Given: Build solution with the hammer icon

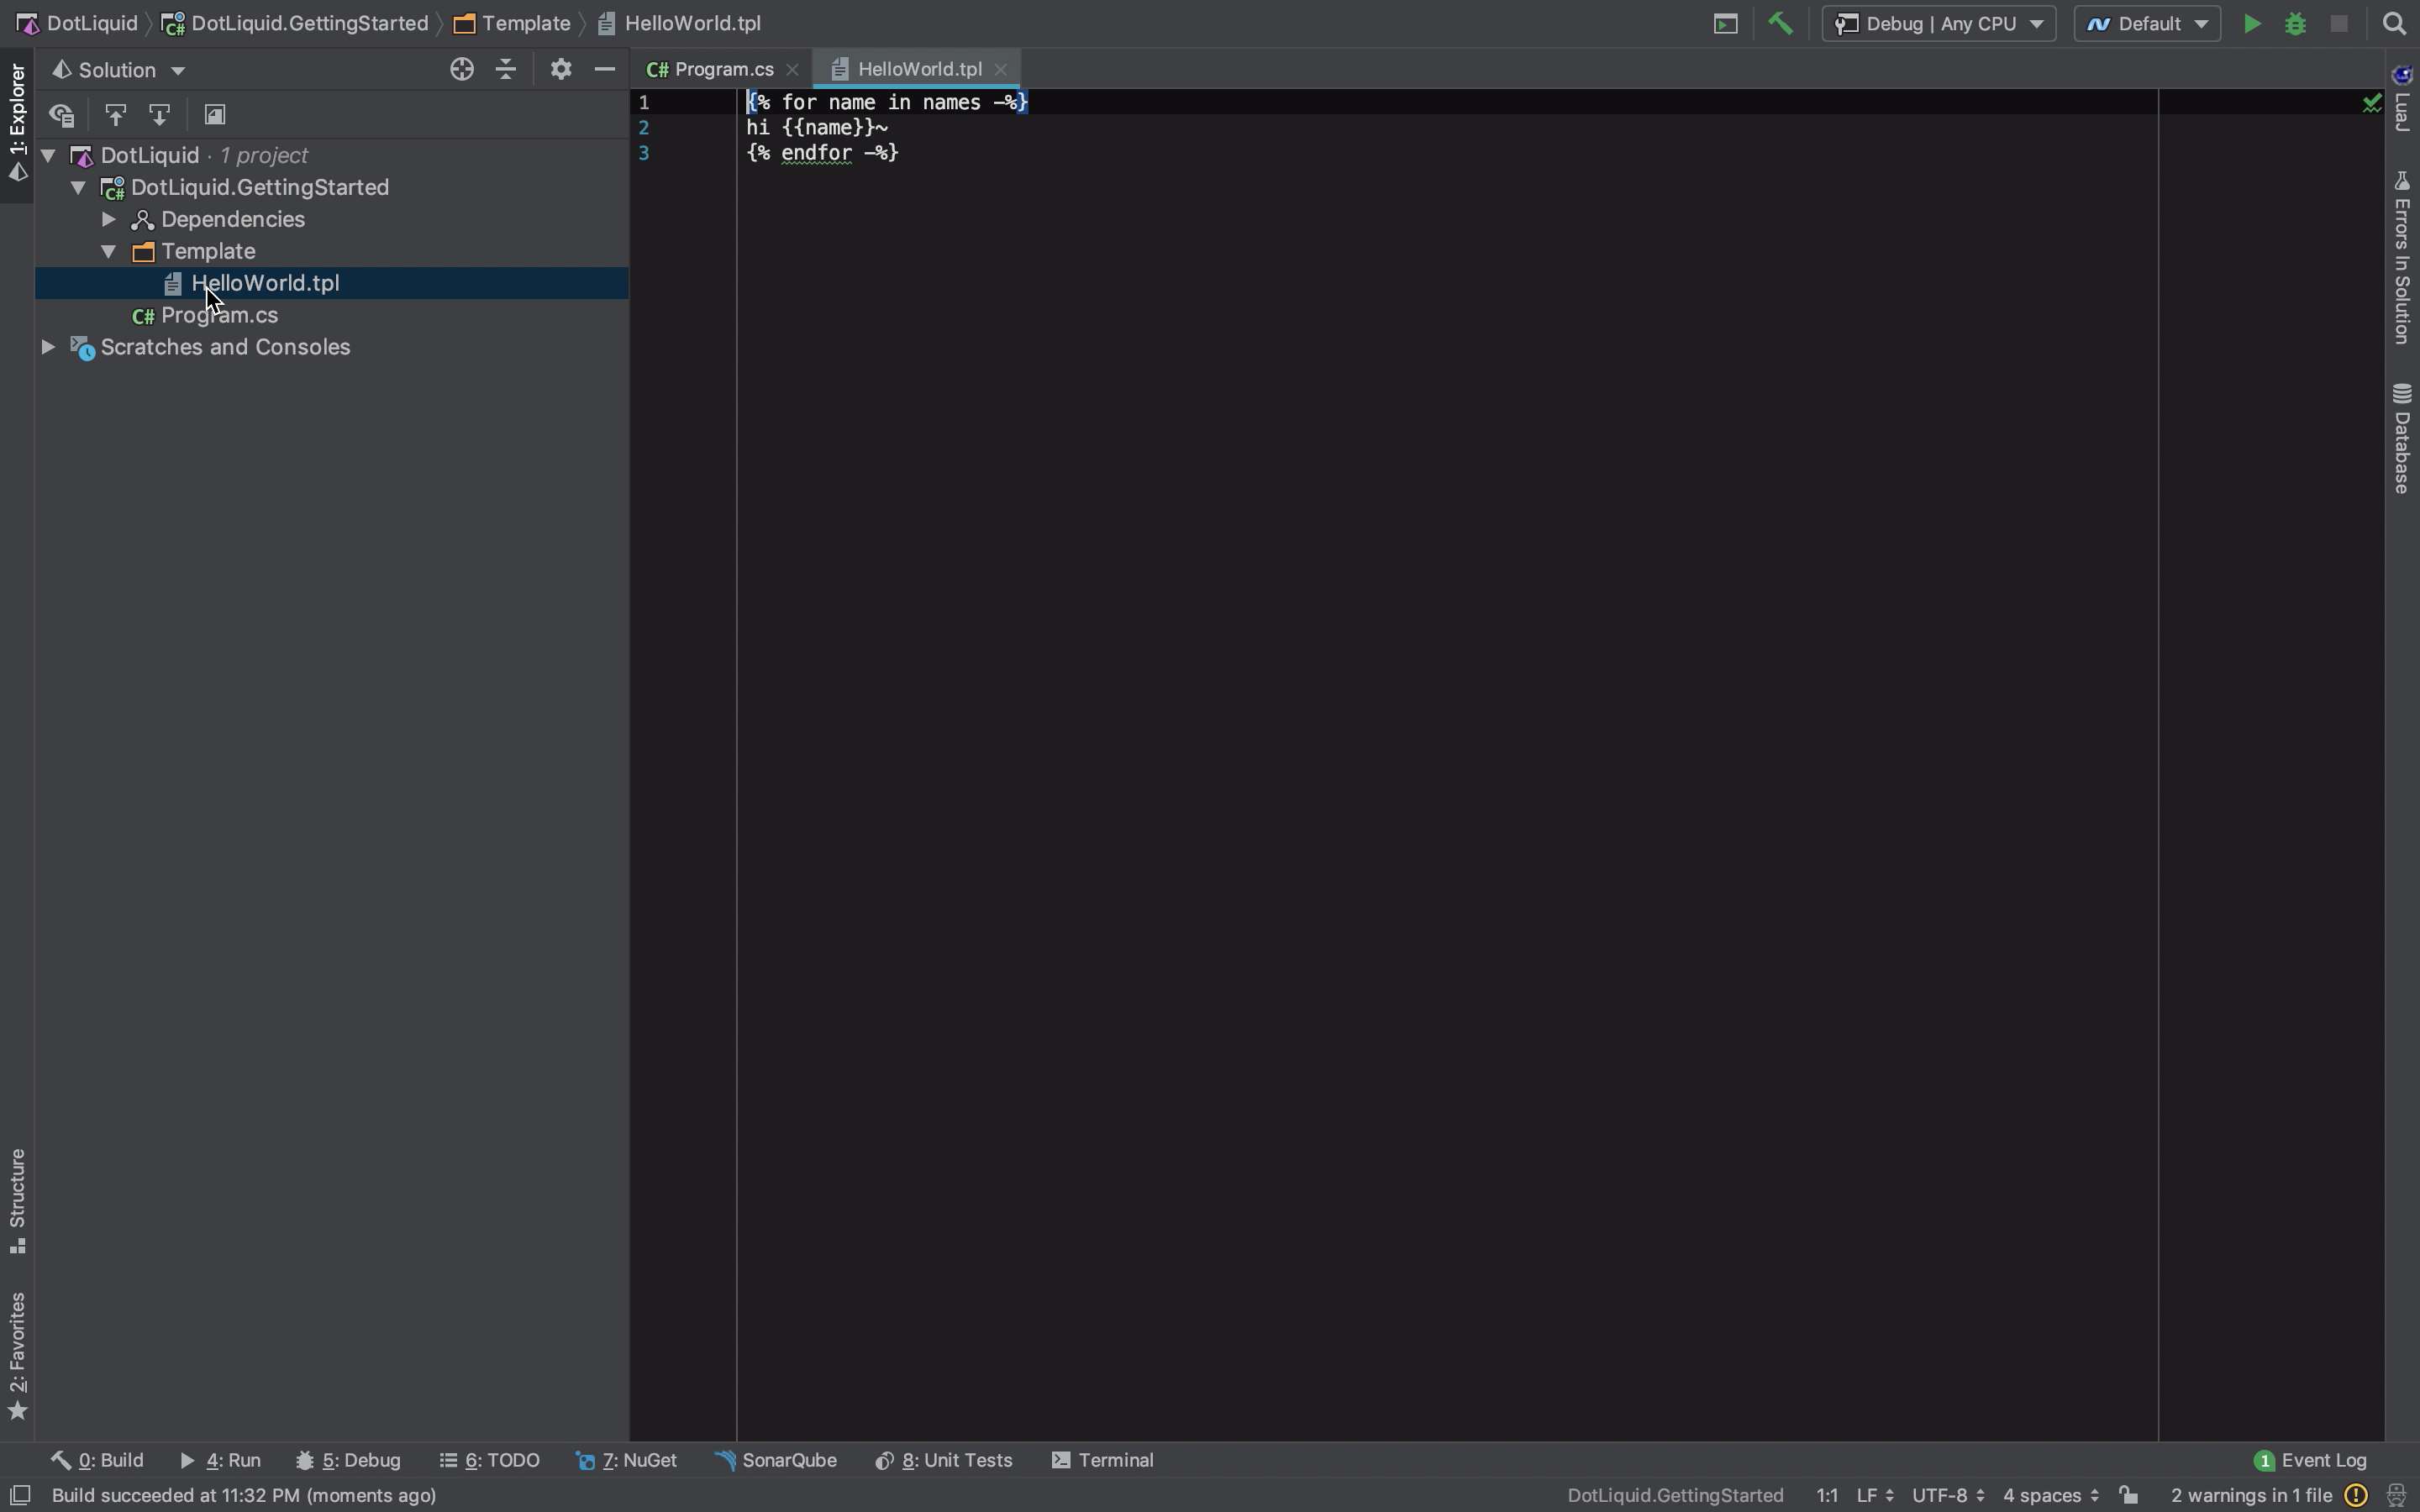Looking at the screenshot, I should tap(1780, 23).
